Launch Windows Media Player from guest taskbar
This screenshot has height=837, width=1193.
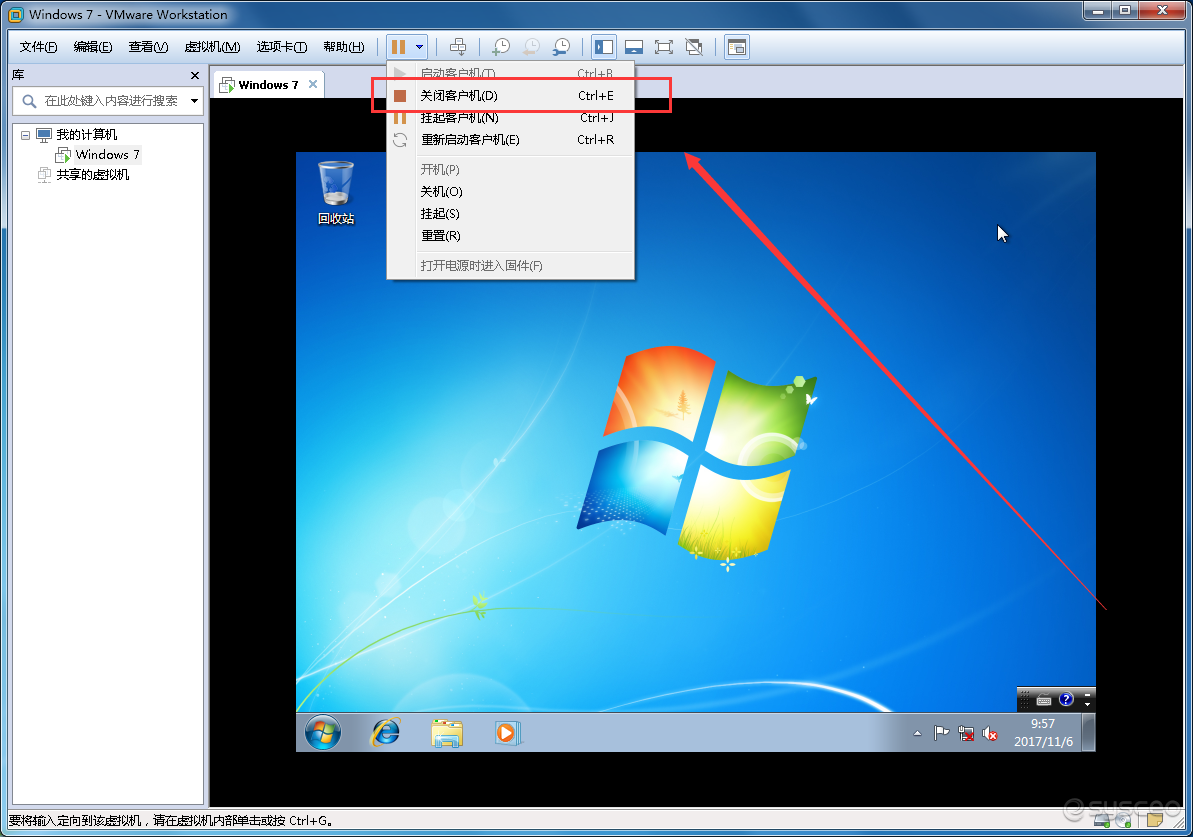506,733
